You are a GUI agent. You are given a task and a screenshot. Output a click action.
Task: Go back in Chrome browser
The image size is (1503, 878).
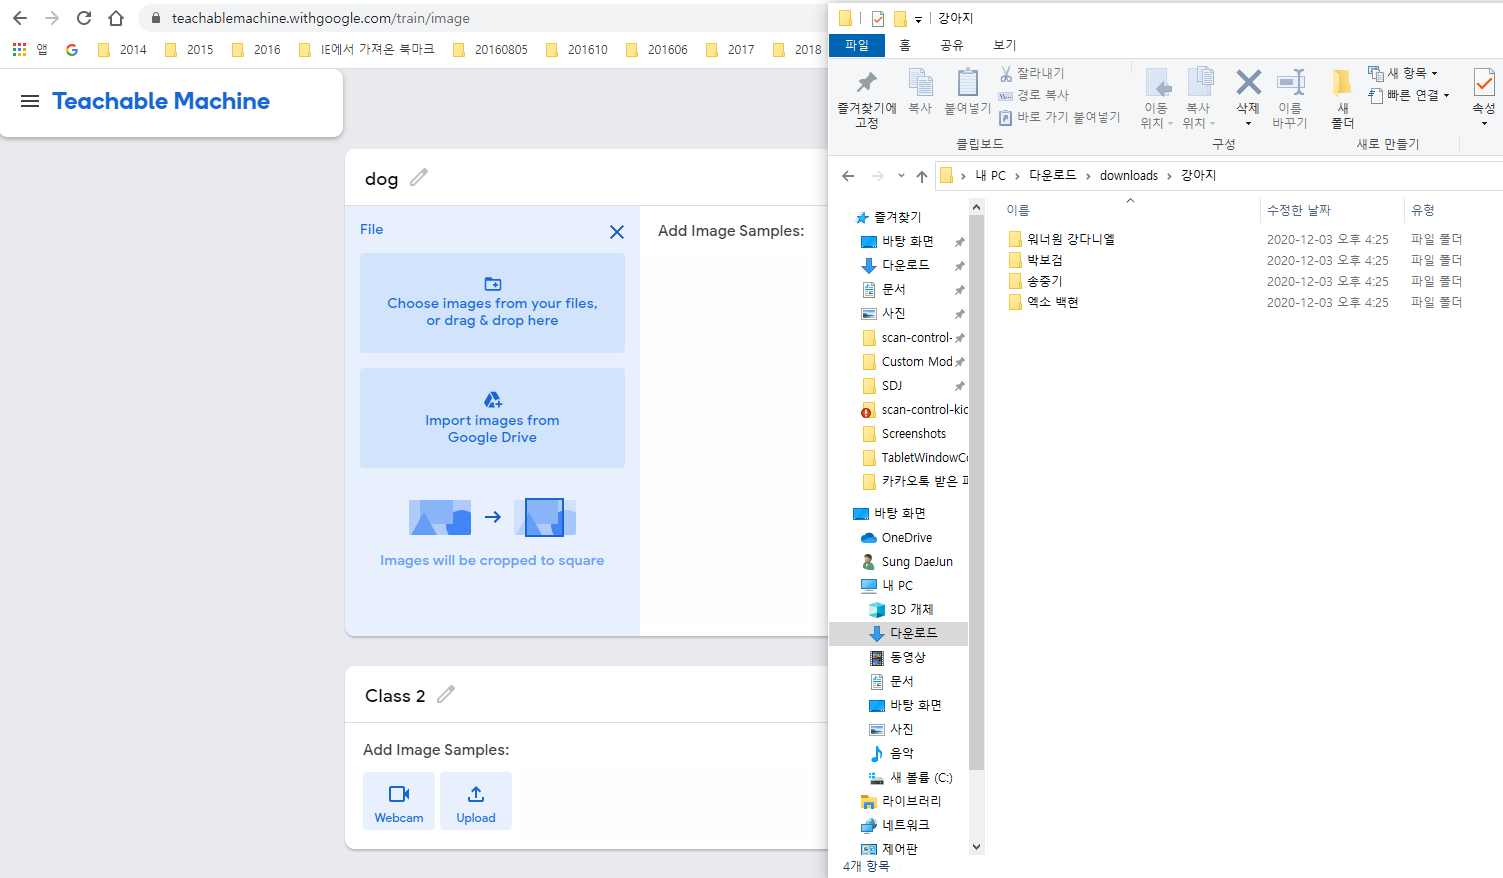click(20, 18)
